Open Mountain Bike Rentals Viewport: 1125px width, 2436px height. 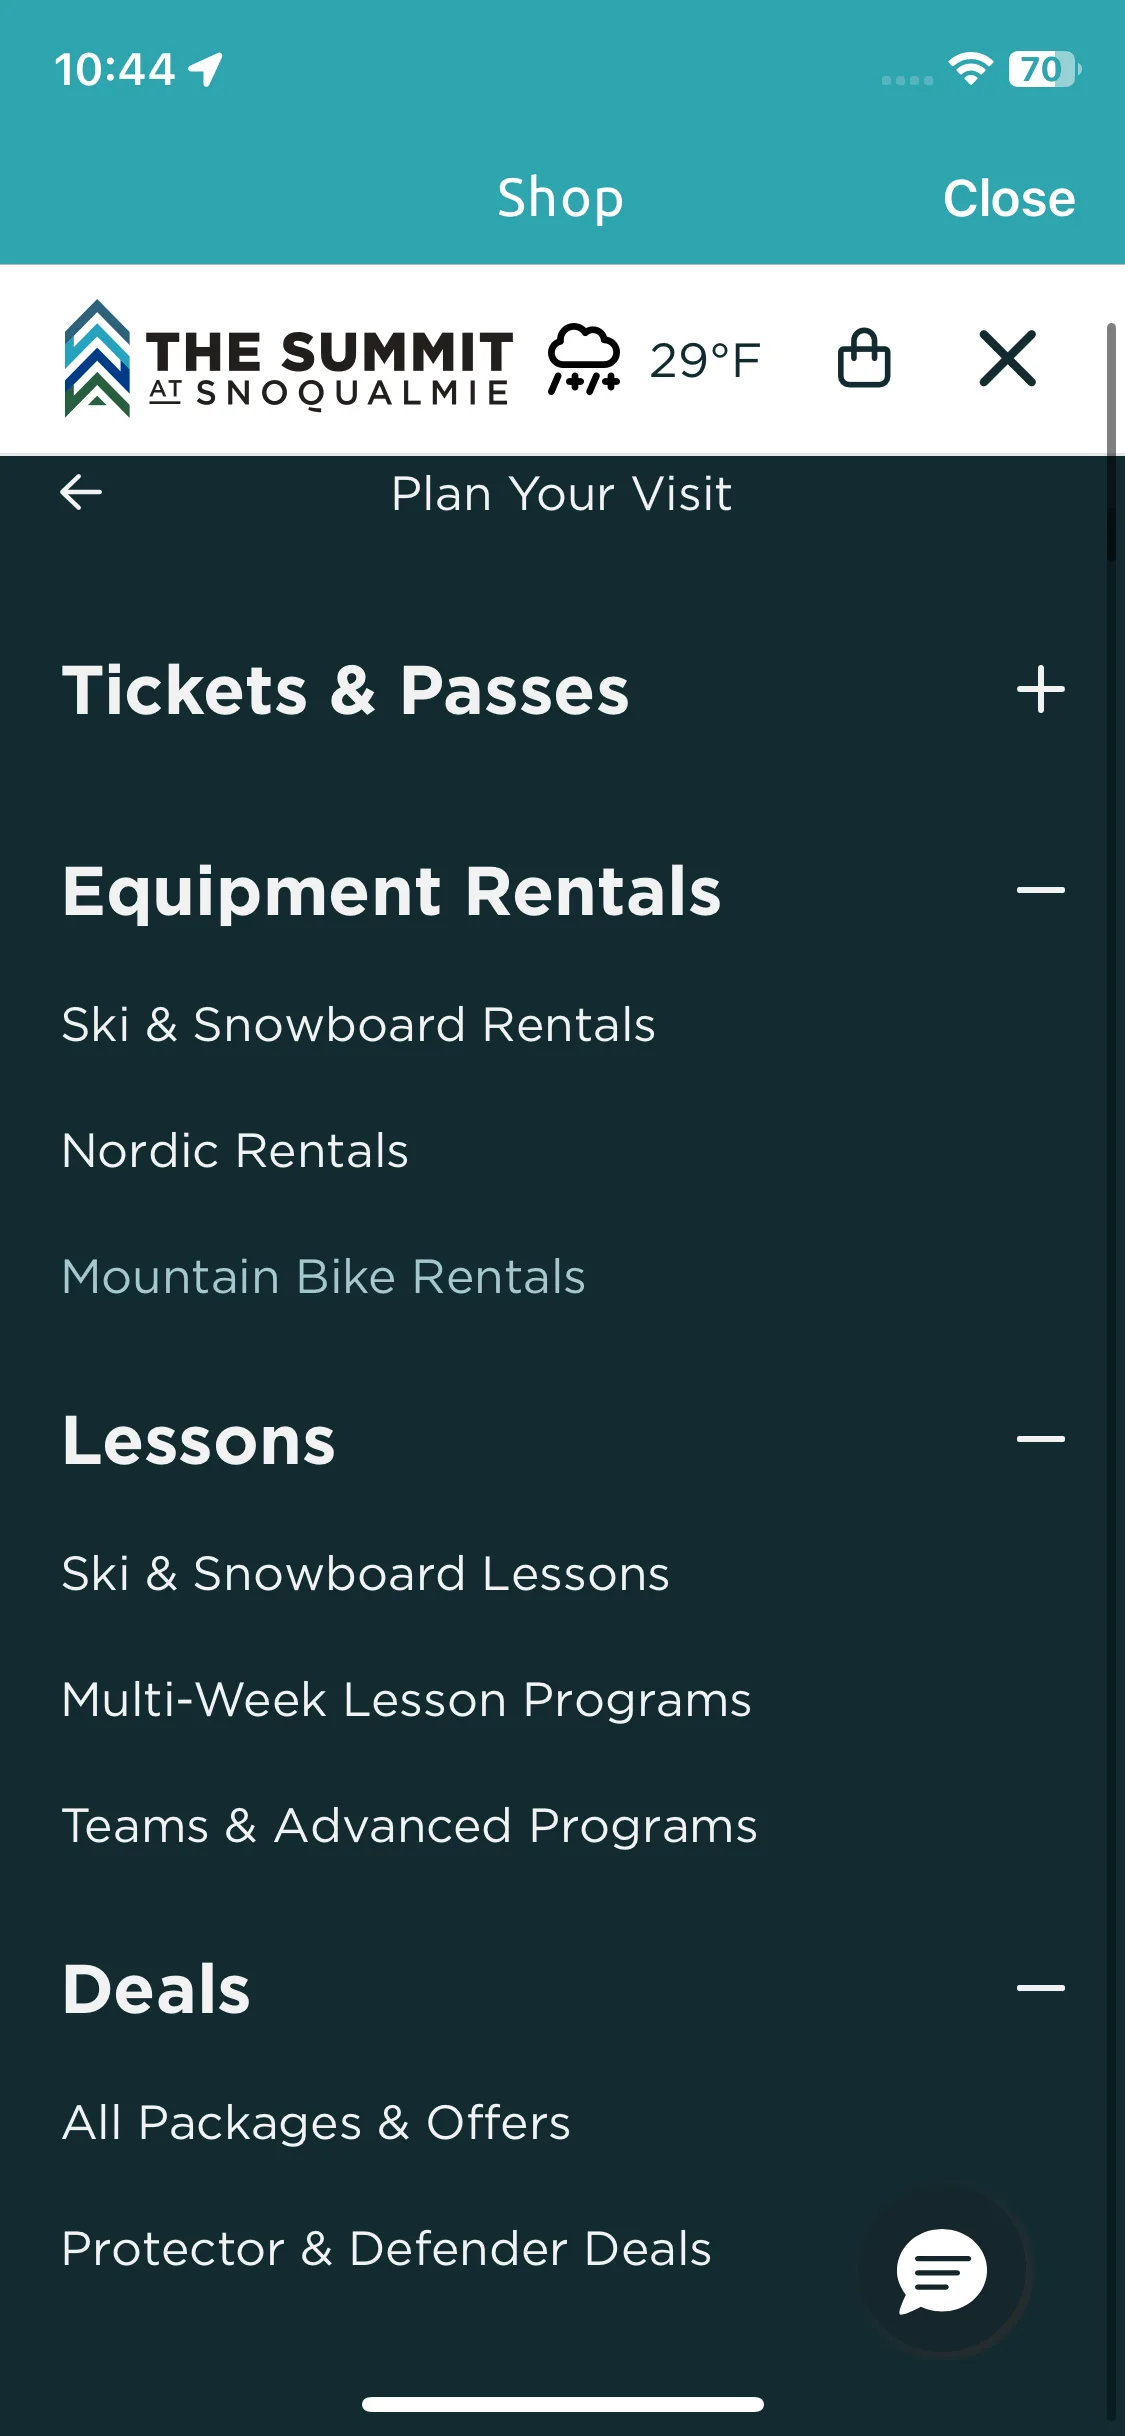[323, 1277]
